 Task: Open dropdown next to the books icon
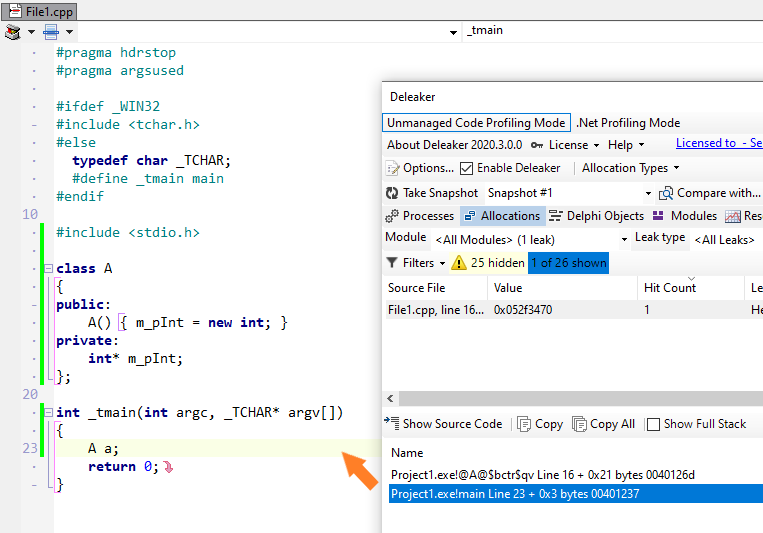pos(31,32)
